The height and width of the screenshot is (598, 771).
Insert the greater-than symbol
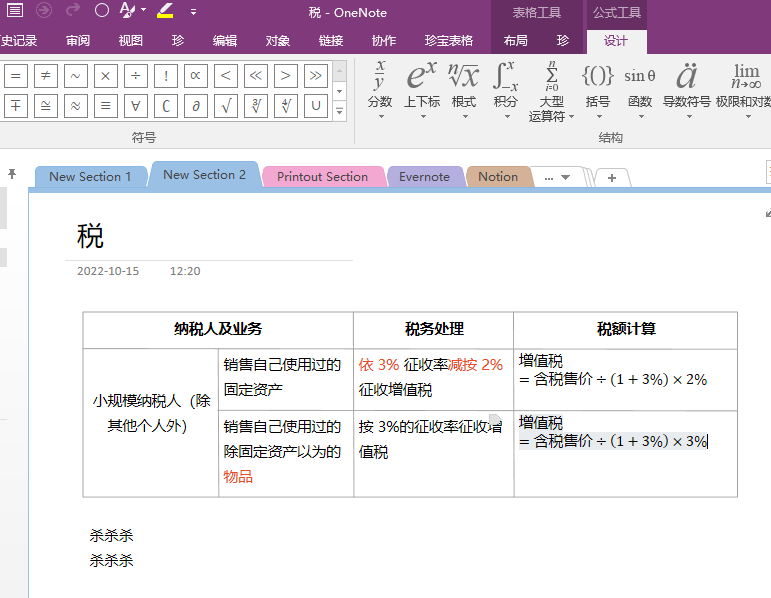286,76
